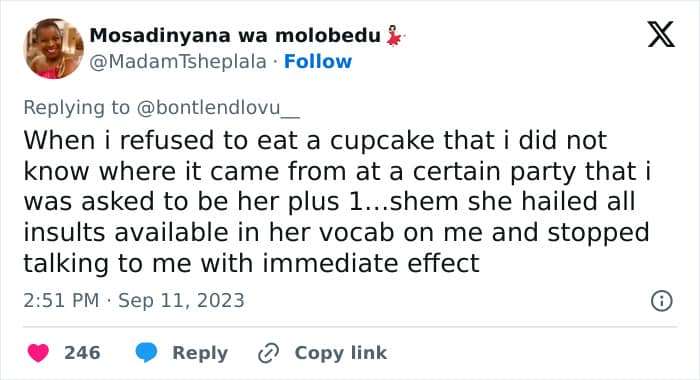Visit the @MadamTsheplala handle
The image size is (700, 380).
(178, 62)
